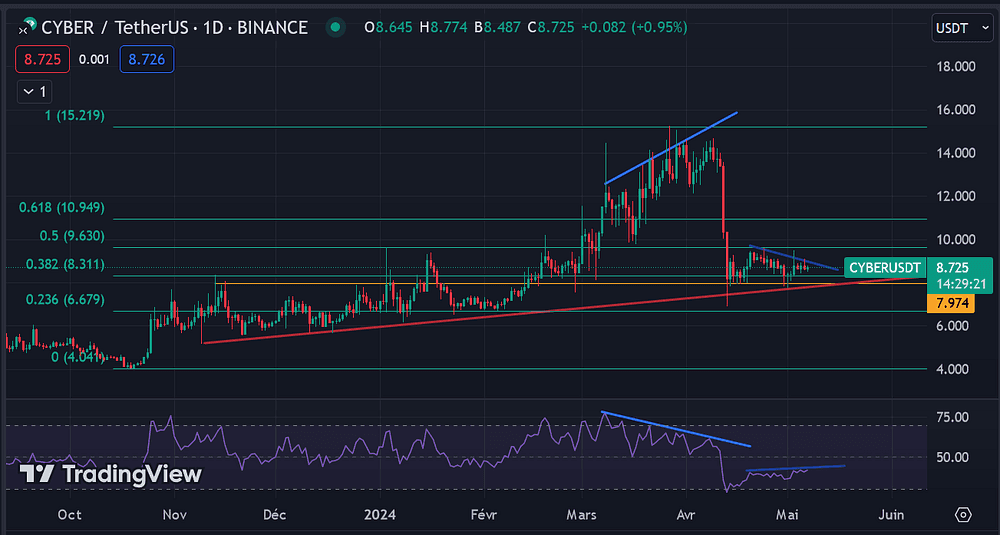Click the Déc label on time axis

coord(275,515)
